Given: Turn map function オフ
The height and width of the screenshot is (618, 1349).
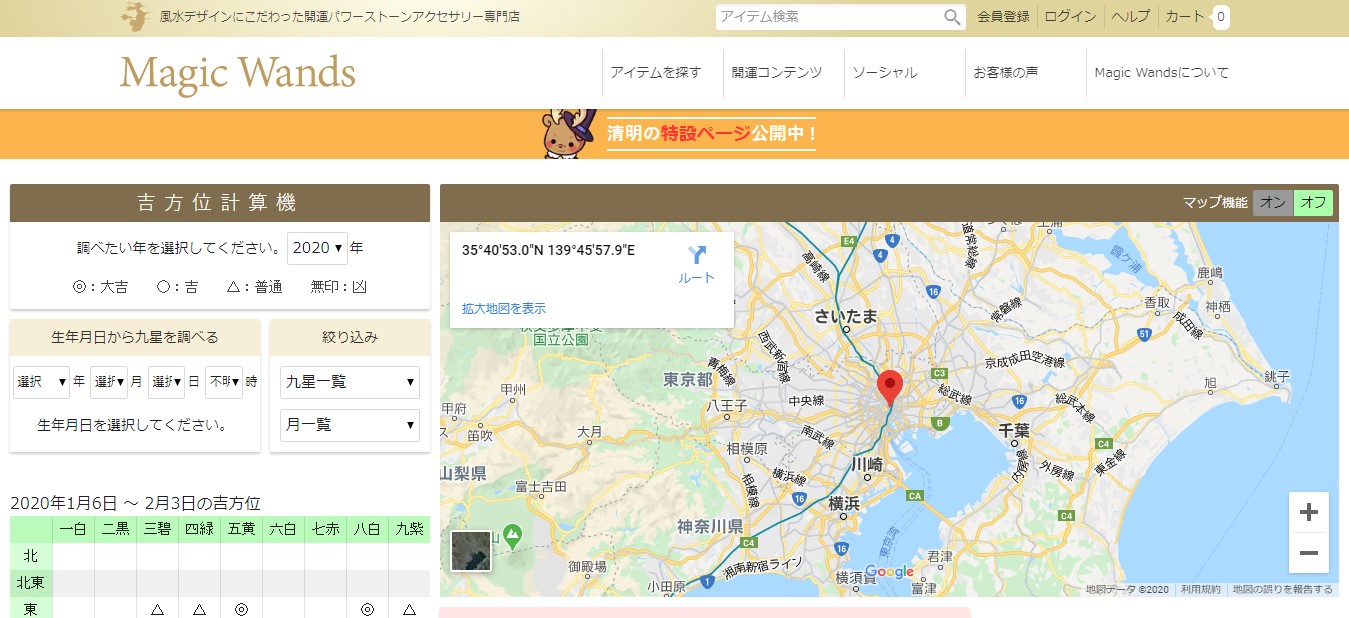Looking at the screenshot, I should point(1313,203).
